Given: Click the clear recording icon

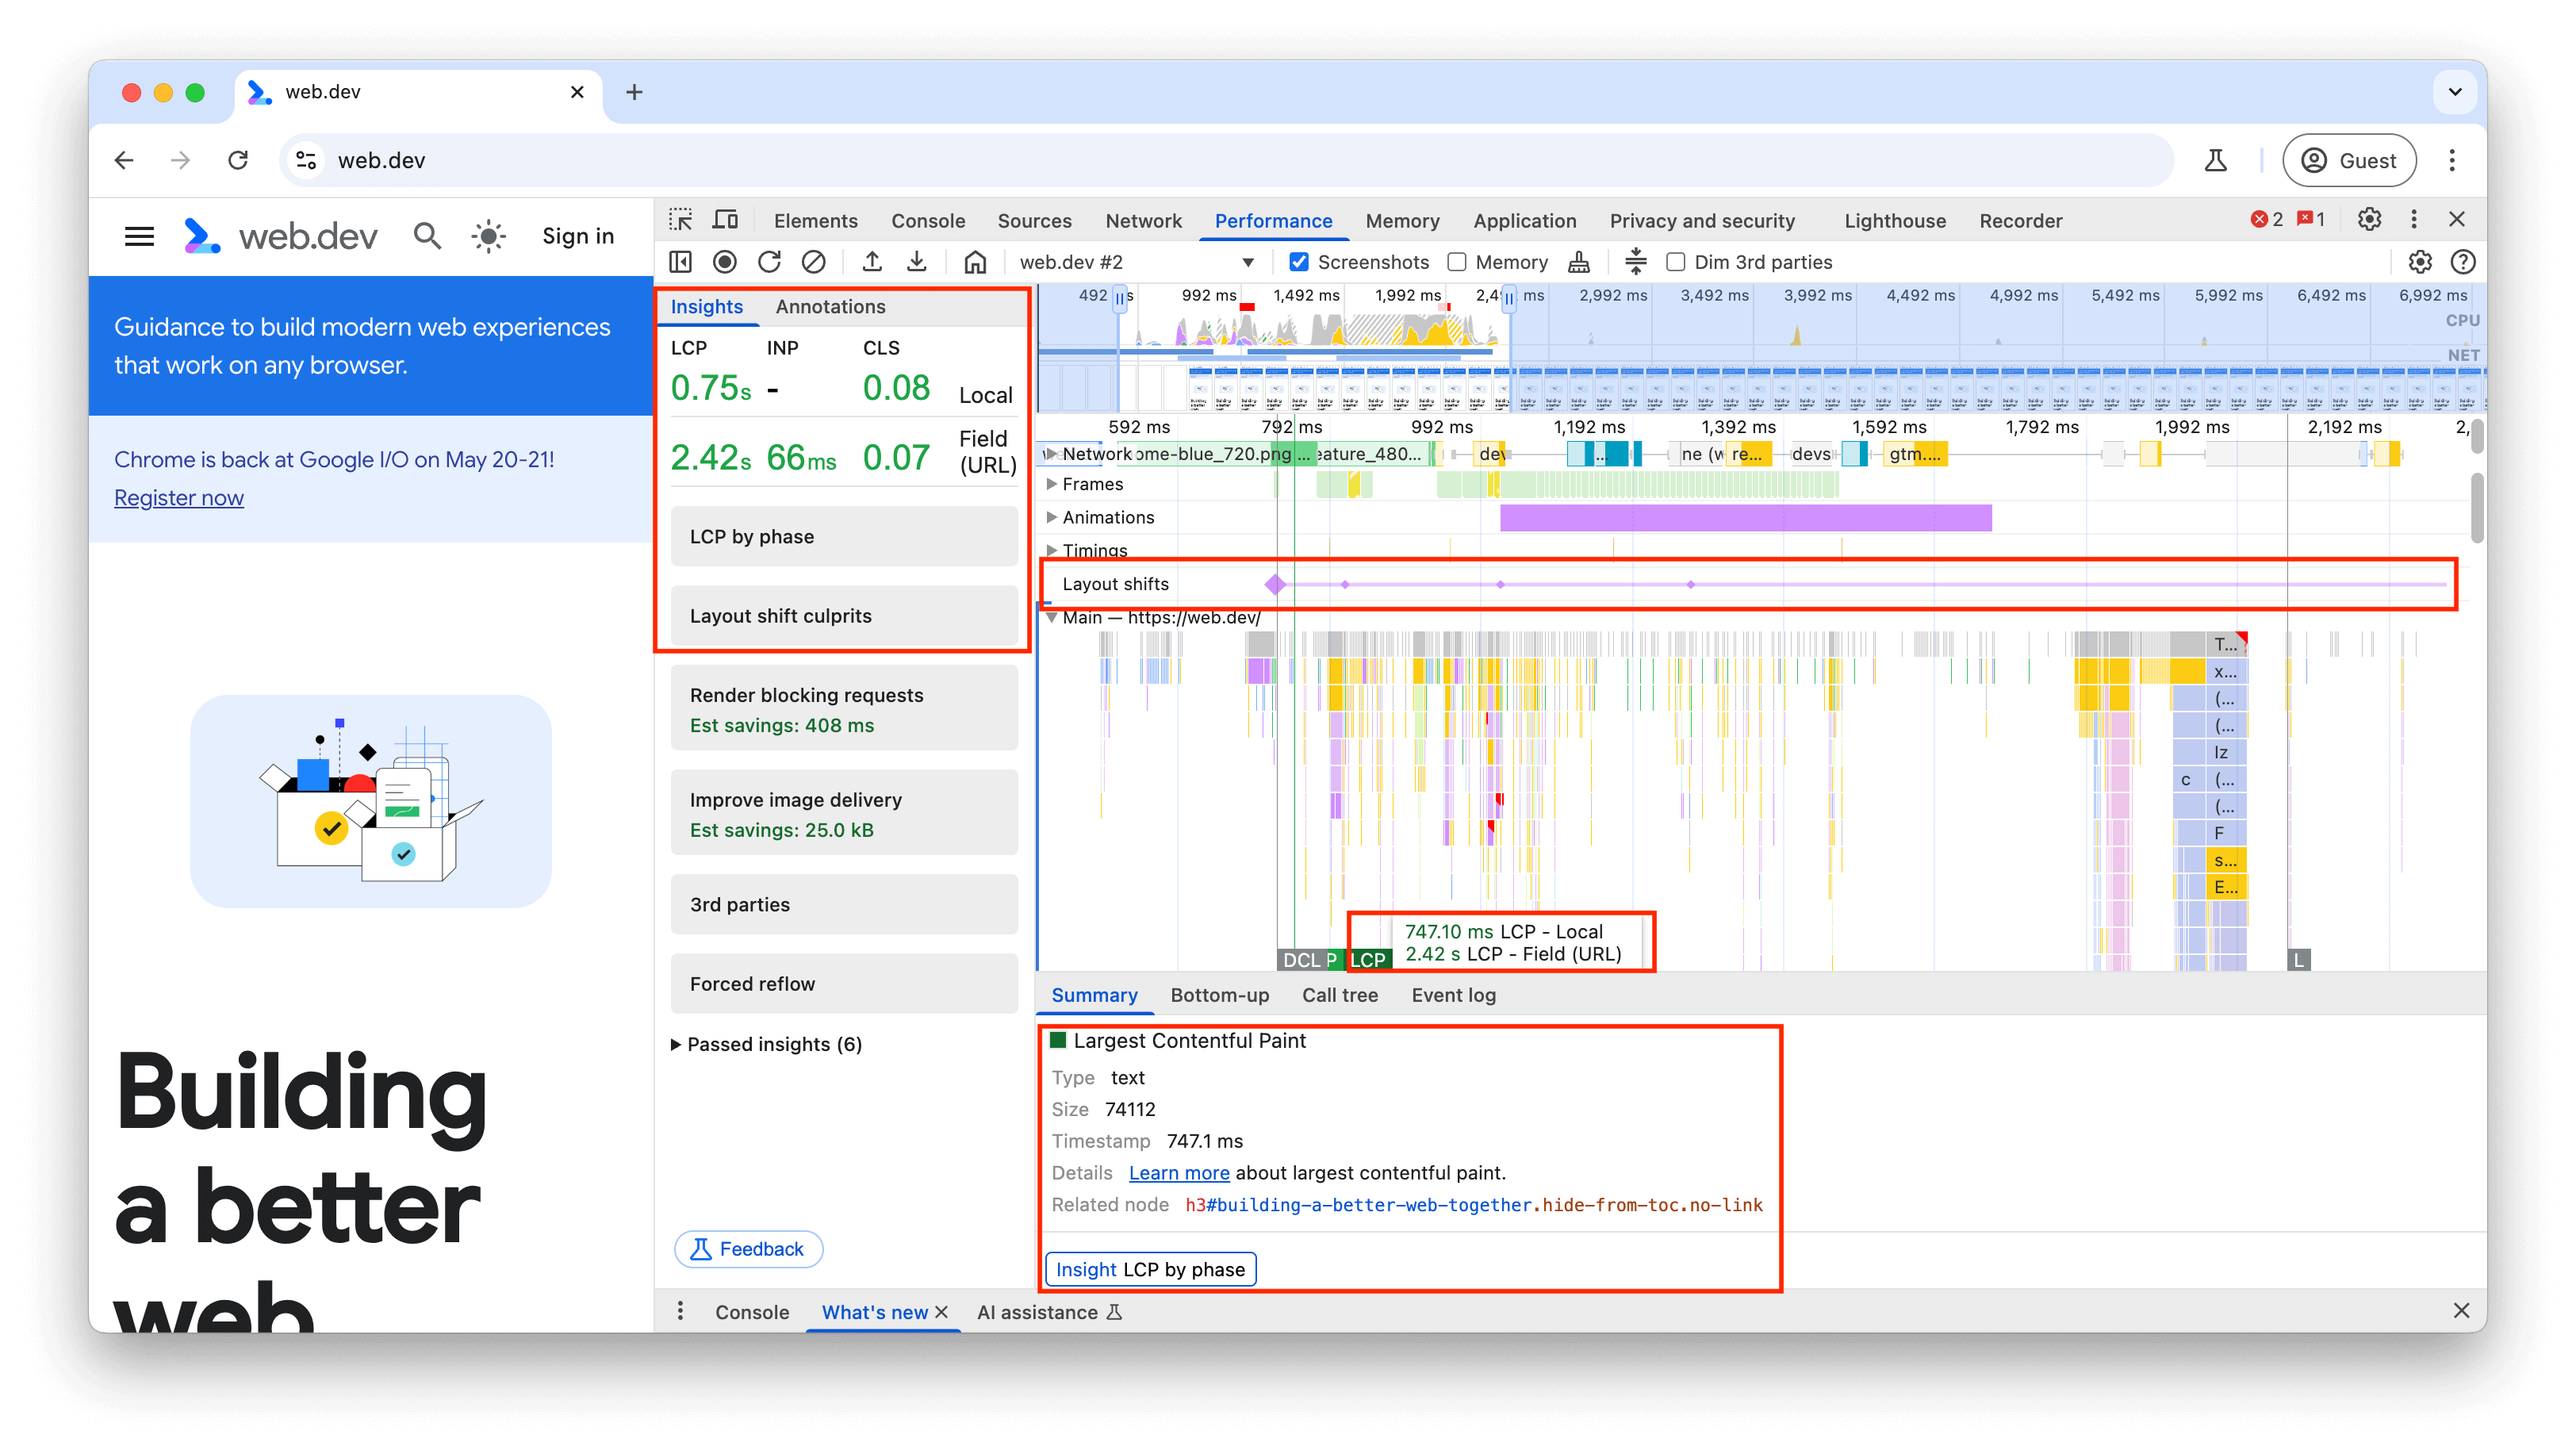Looking at the screenshot, I should click(x=814, y=262).
